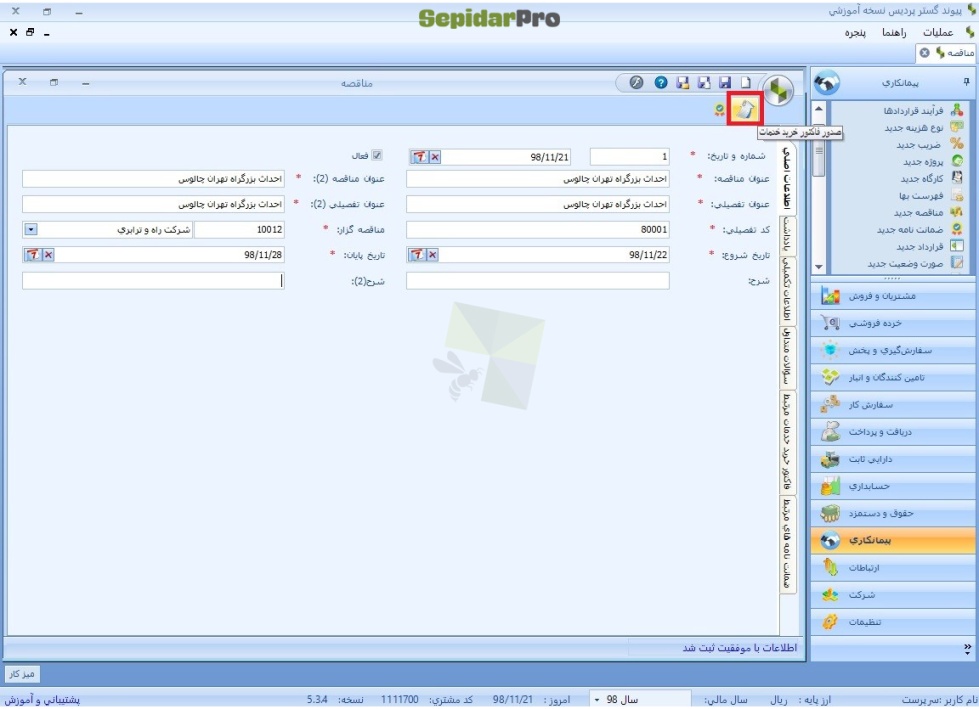Click the empty شرح description field
The image size is (979, 709).
click(538, 281)
